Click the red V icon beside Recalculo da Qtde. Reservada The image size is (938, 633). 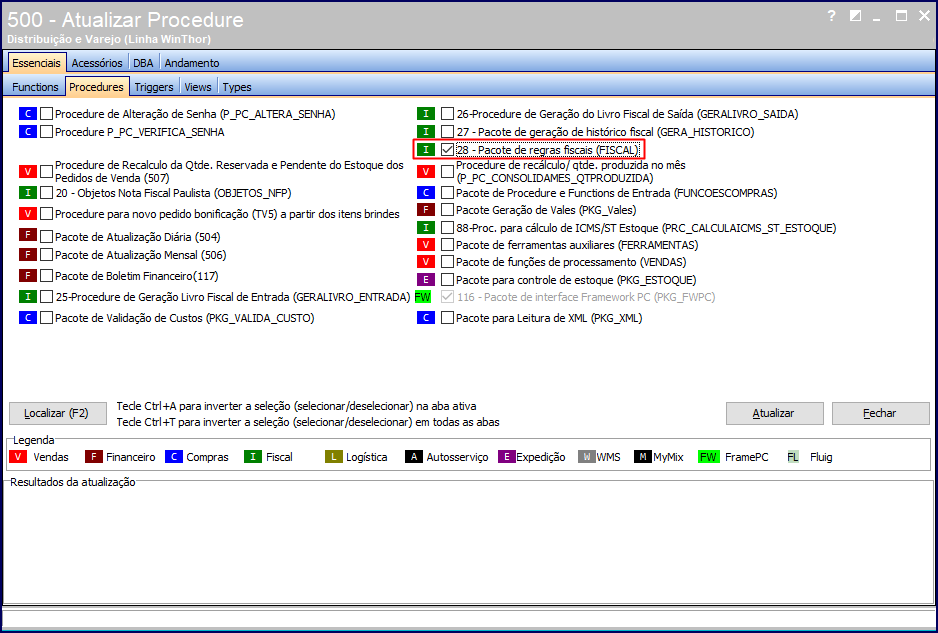pyautogui.click(x=28, y=172)
